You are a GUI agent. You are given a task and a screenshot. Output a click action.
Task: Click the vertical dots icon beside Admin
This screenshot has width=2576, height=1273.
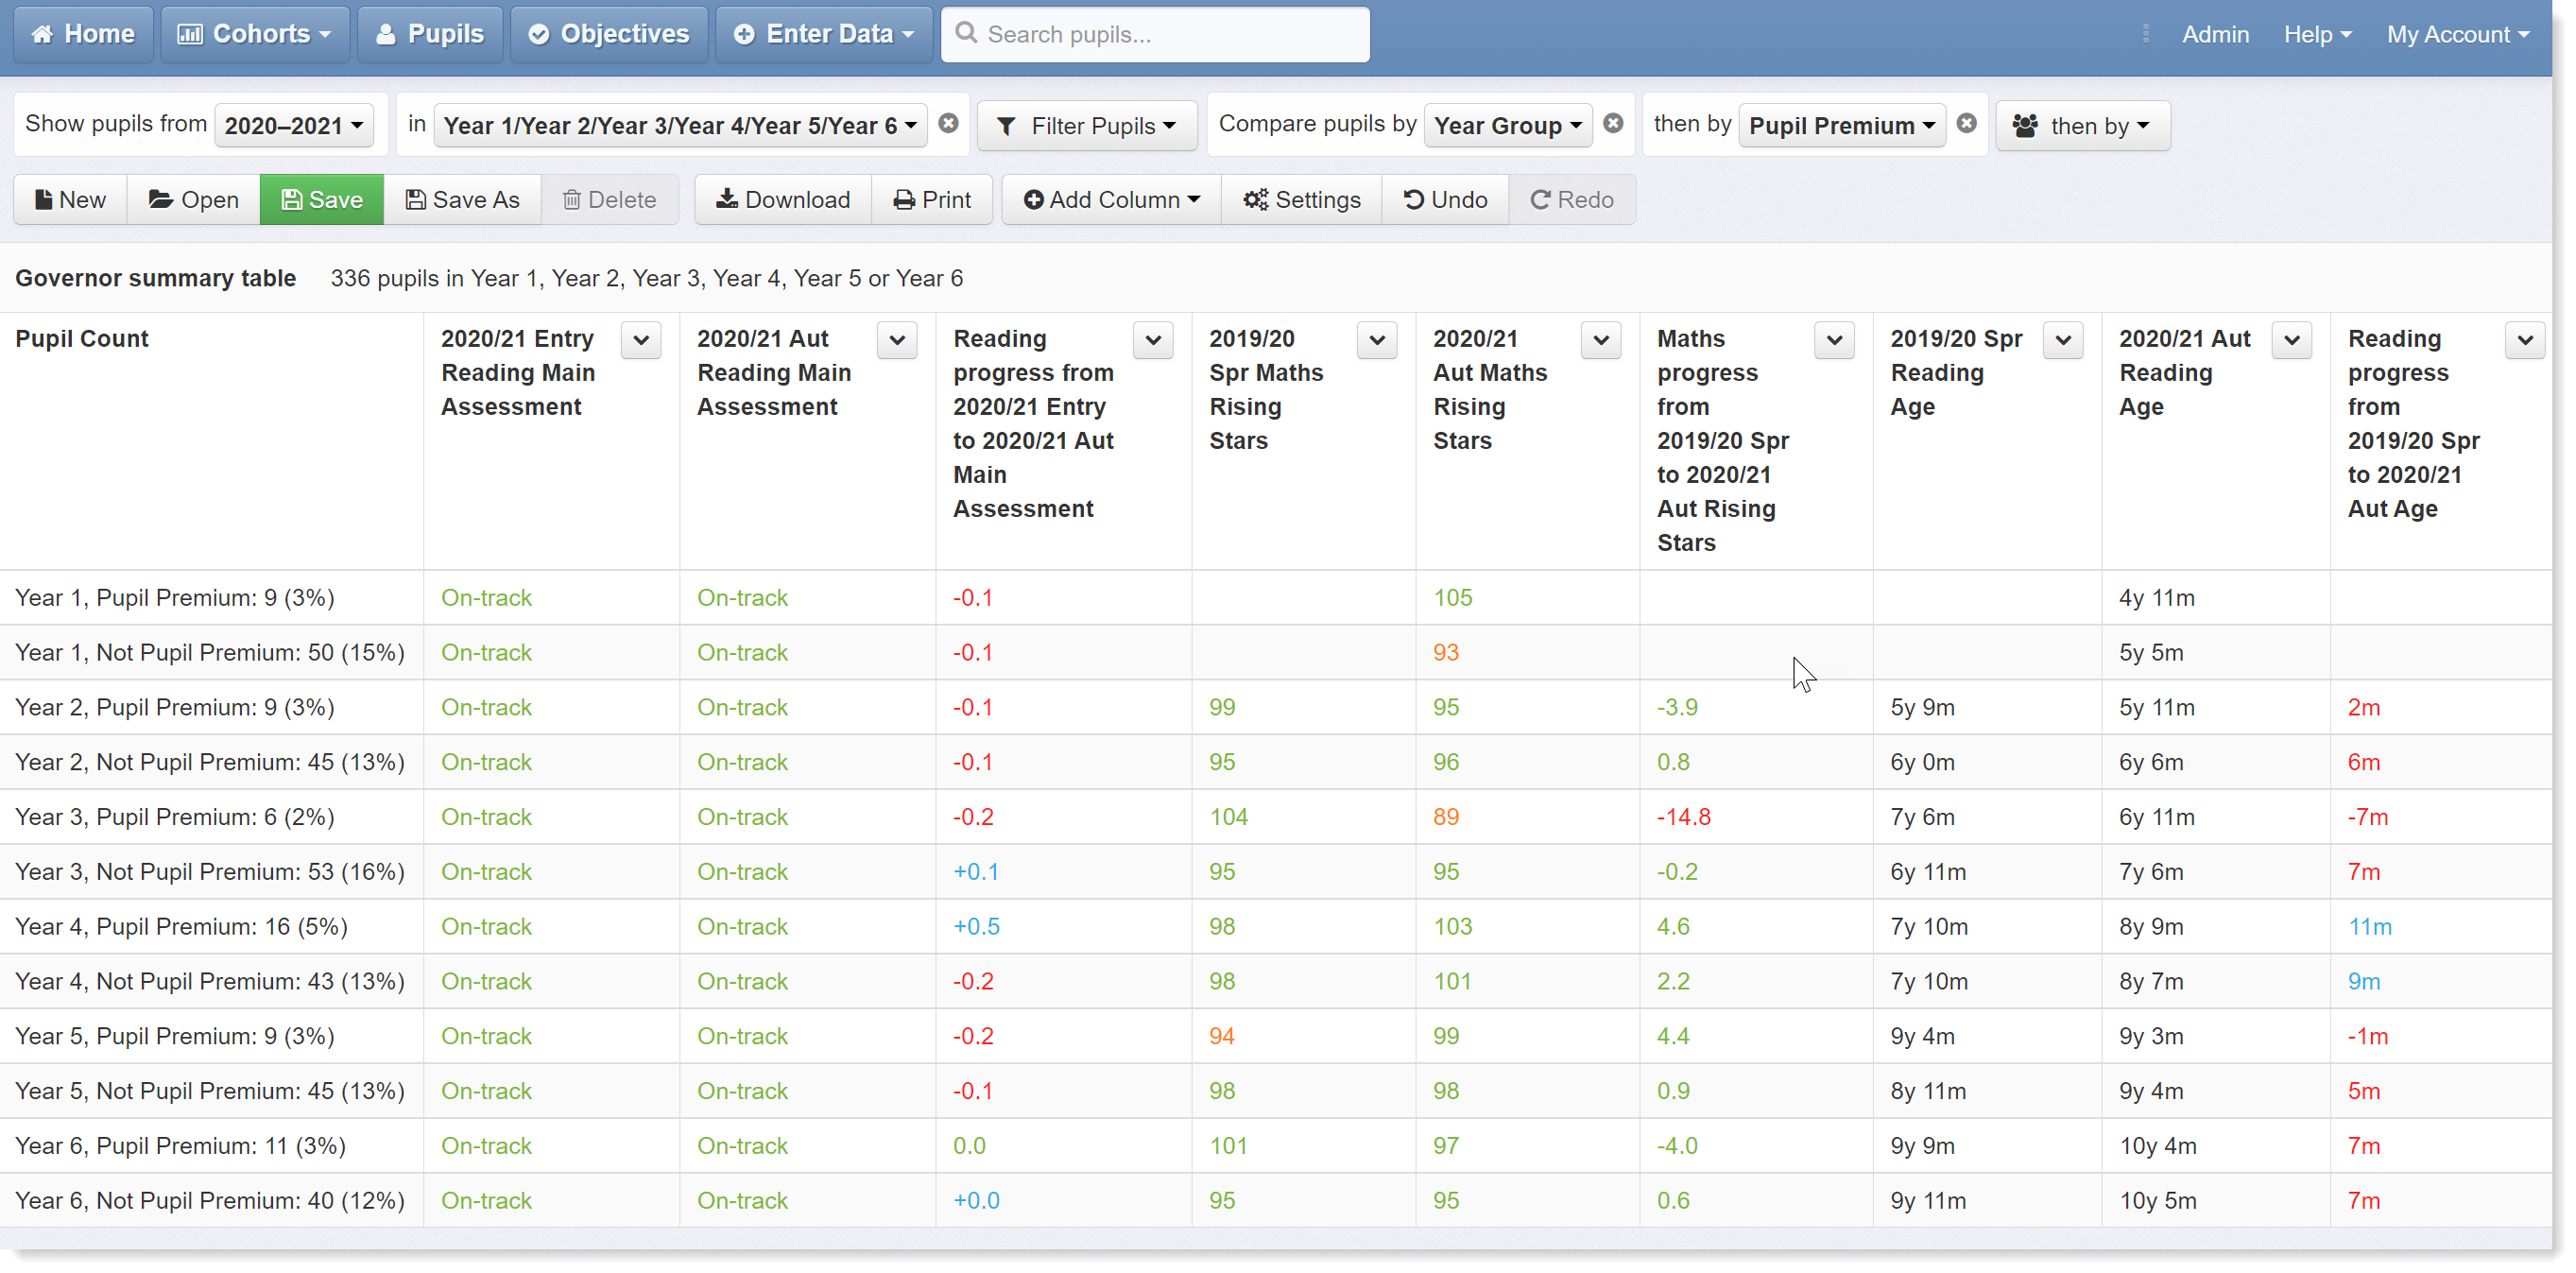(x=2145, y=34)
